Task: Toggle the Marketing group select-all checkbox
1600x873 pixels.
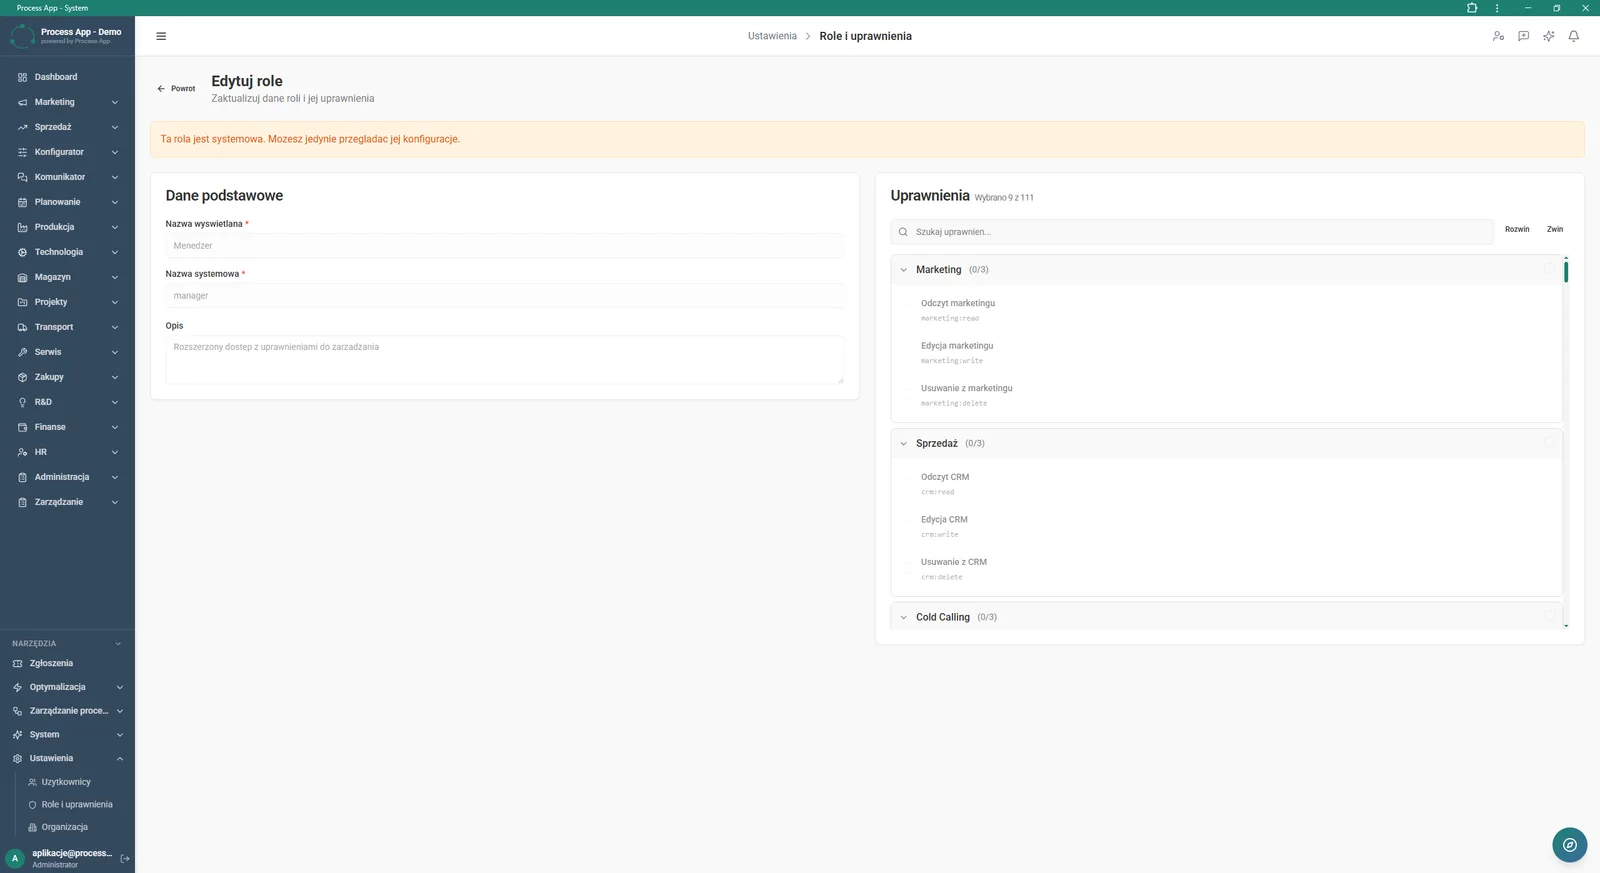Action: [x=1549, y=269]
